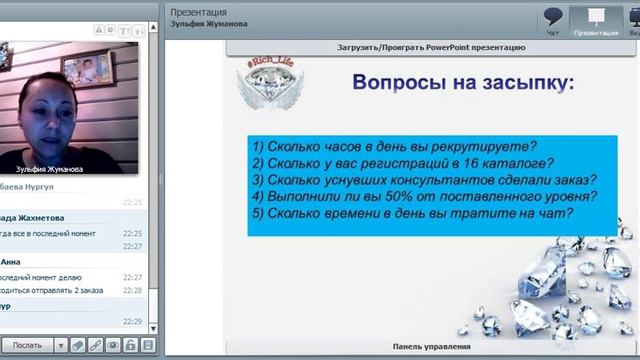This screenshot has width=640, height=360.
Task: Click slide line about уснувших консультантов
Action: coord(424,180)
